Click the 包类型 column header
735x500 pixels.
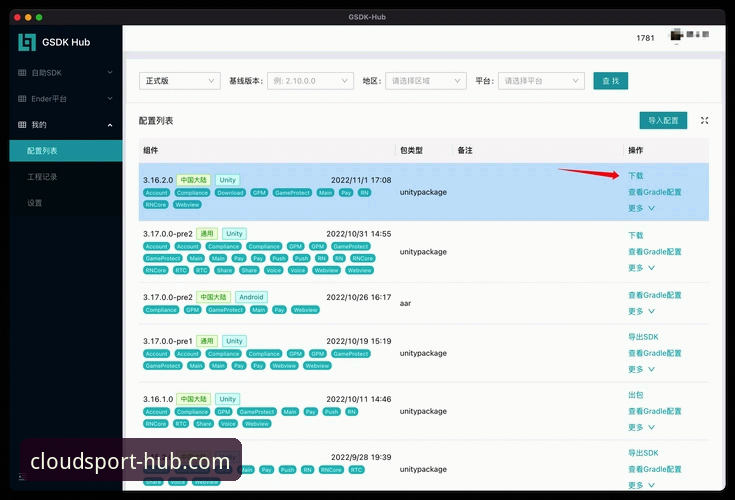pos(411,150)
